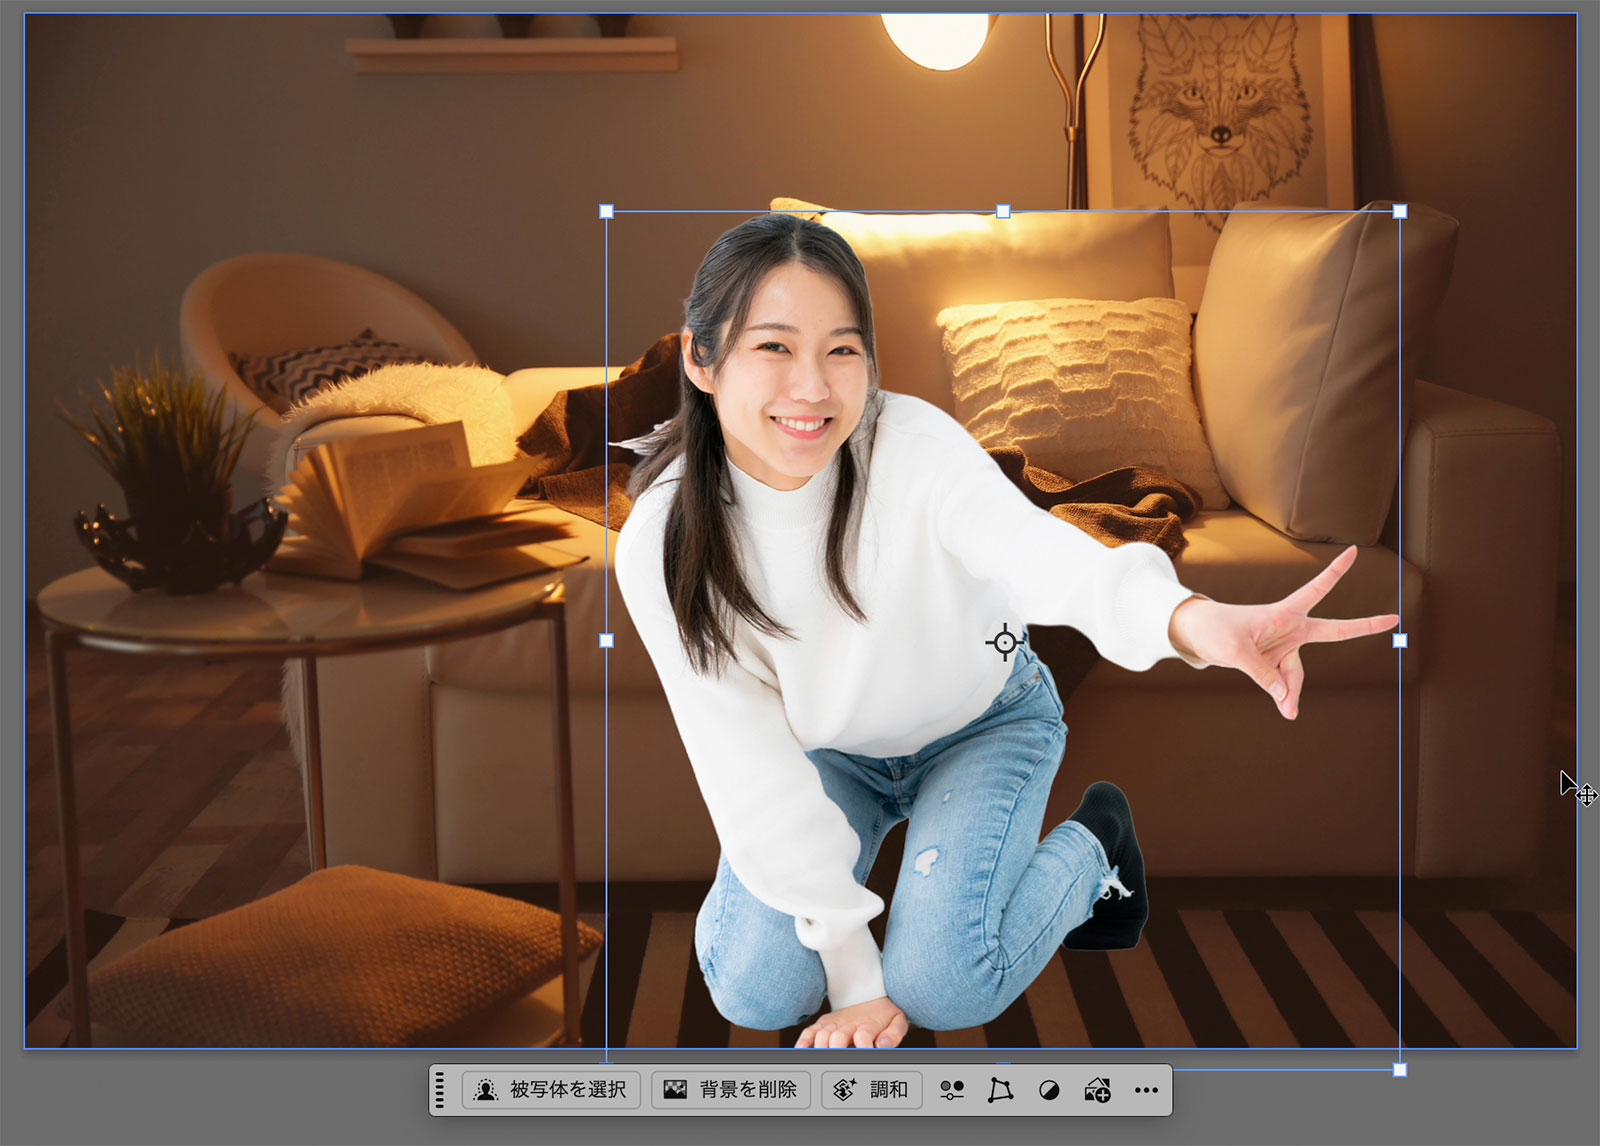The image size is (1600, 1146).
Task: Click the task bar drag grip handle
Action: point(440,1090)
